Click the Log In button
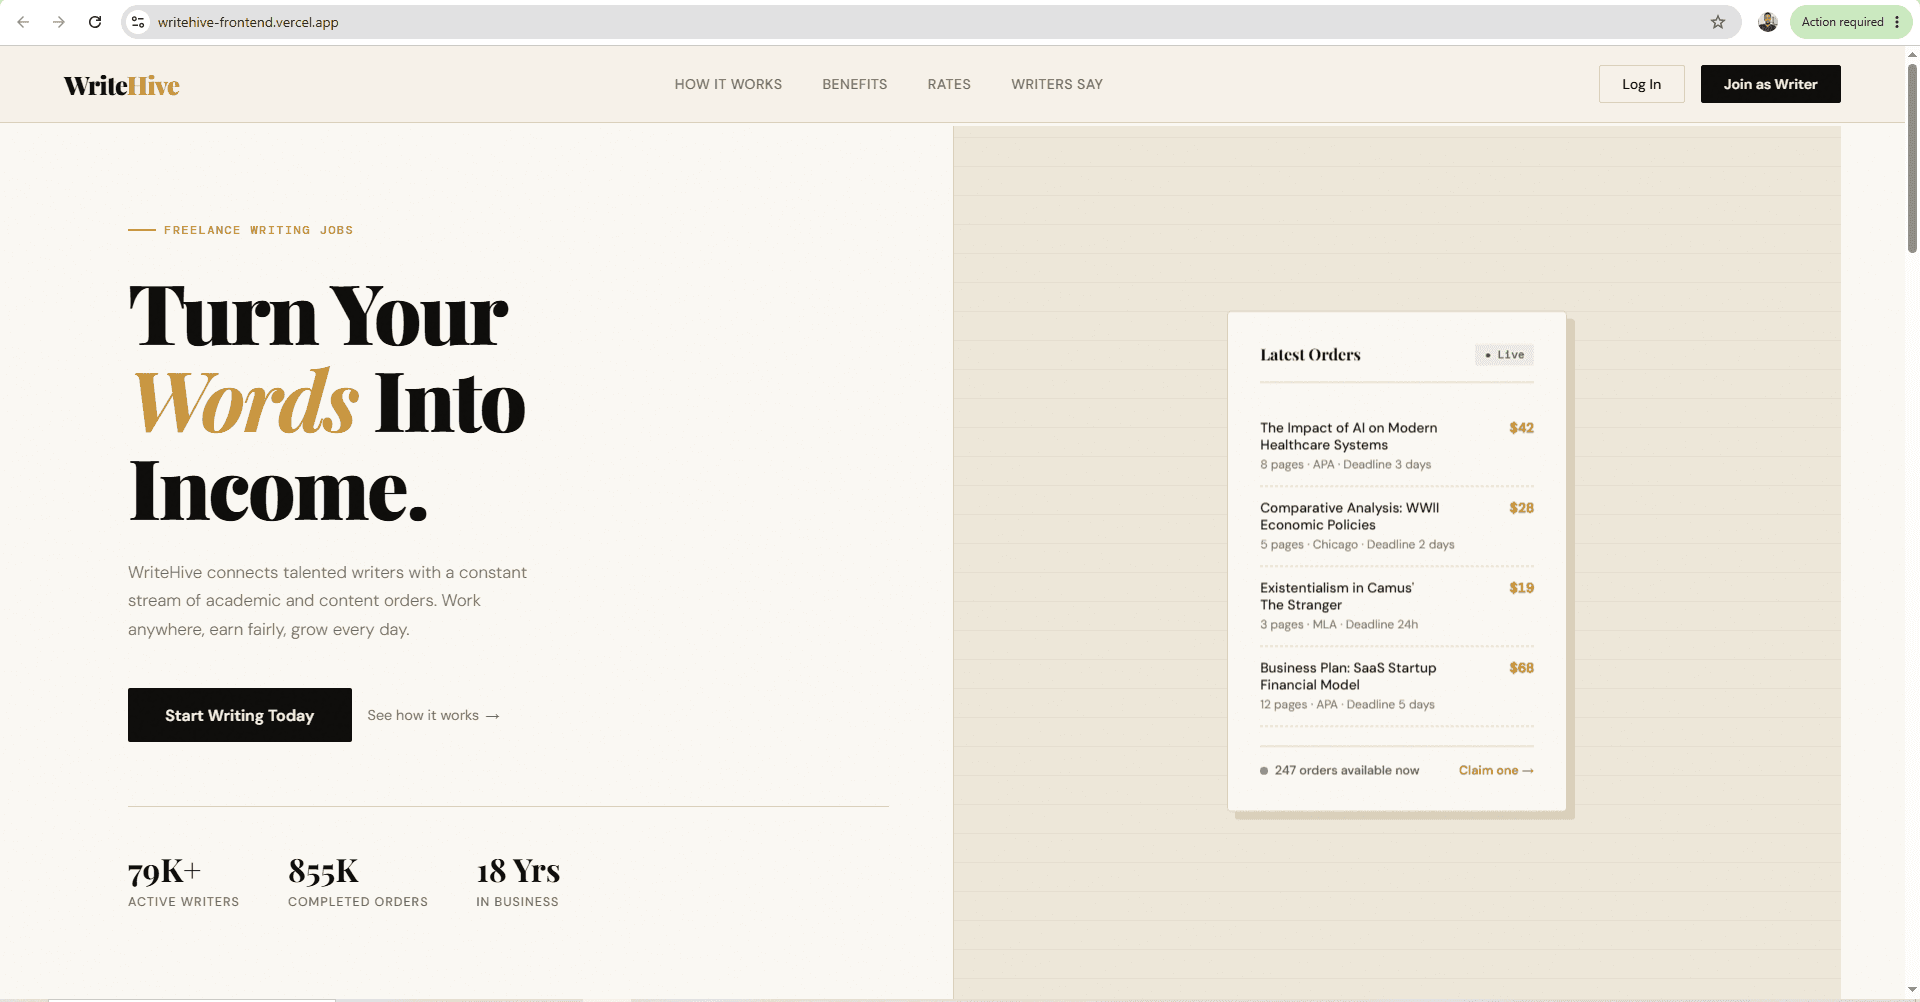The height and width of the screenshot is (1002, 1920). (1642, 84)
